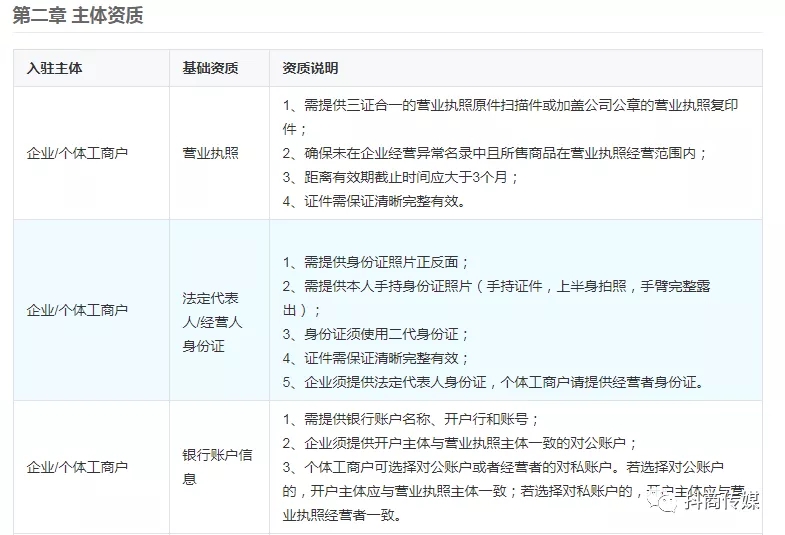This screenshot has width=785, height=535.
Task: Click the line 需提供银行账户名称、开户行和账号
Action: coord(410,419)
